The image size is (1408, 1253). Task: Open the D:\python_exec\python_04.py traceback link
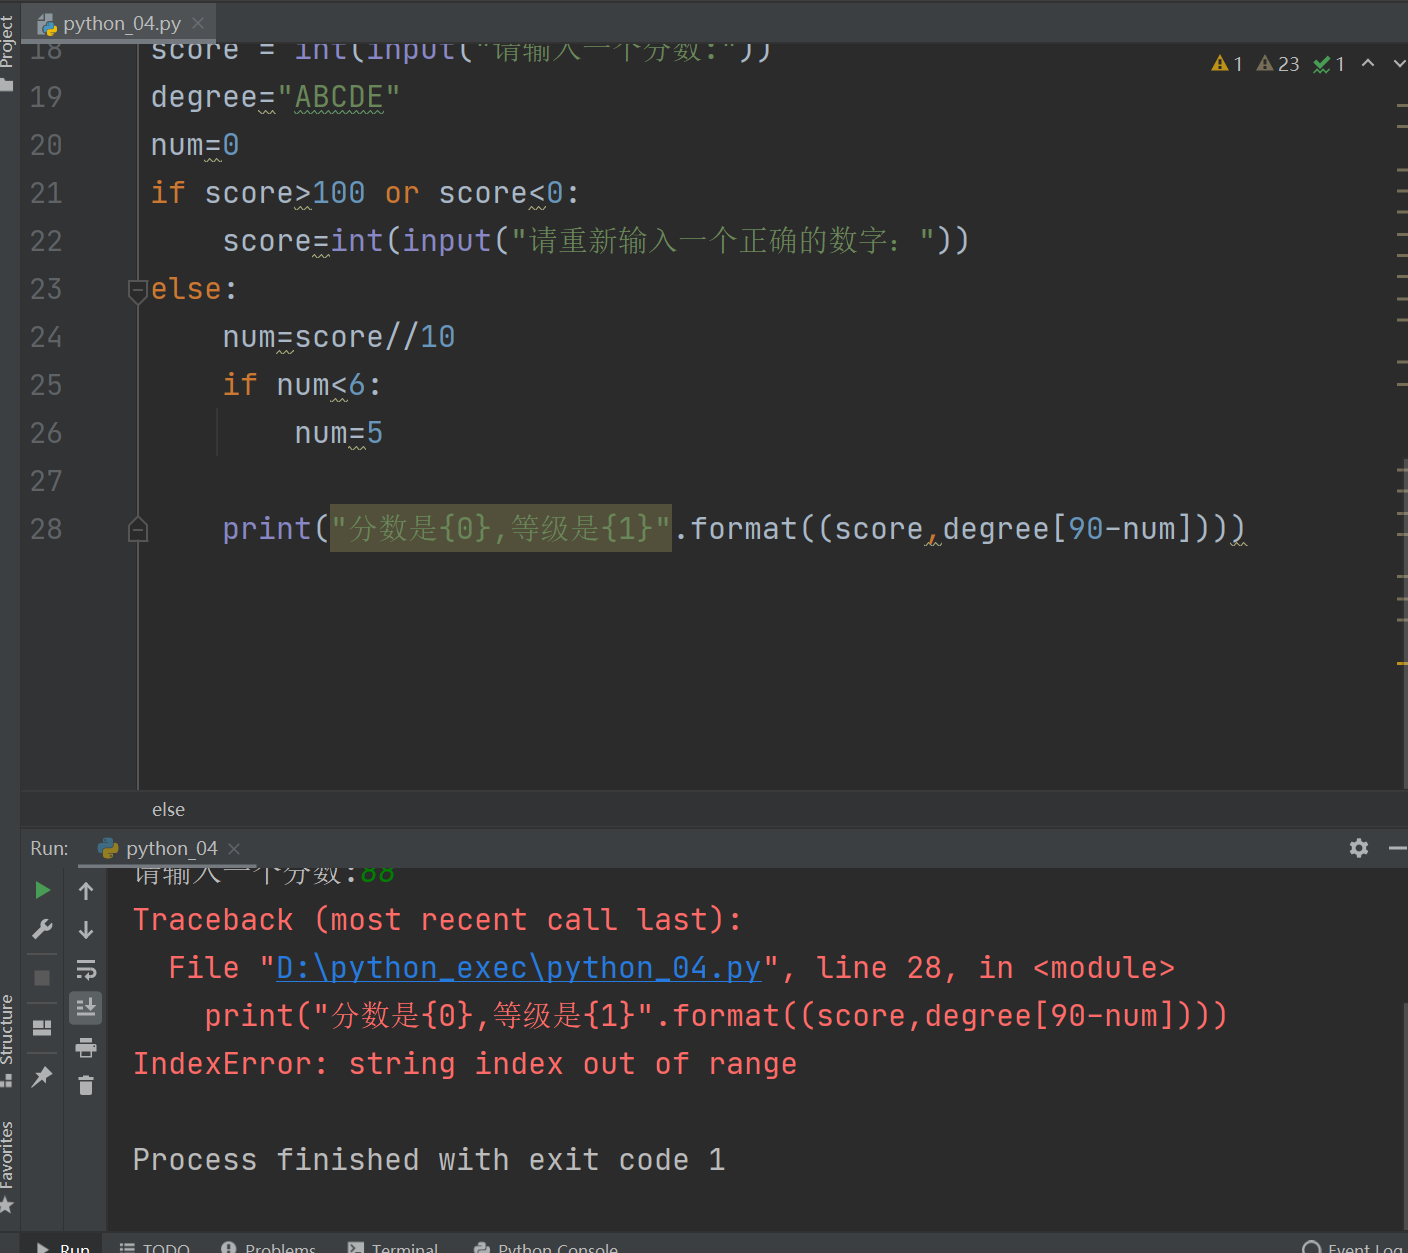pyautogui.click(x=519, y=968)
